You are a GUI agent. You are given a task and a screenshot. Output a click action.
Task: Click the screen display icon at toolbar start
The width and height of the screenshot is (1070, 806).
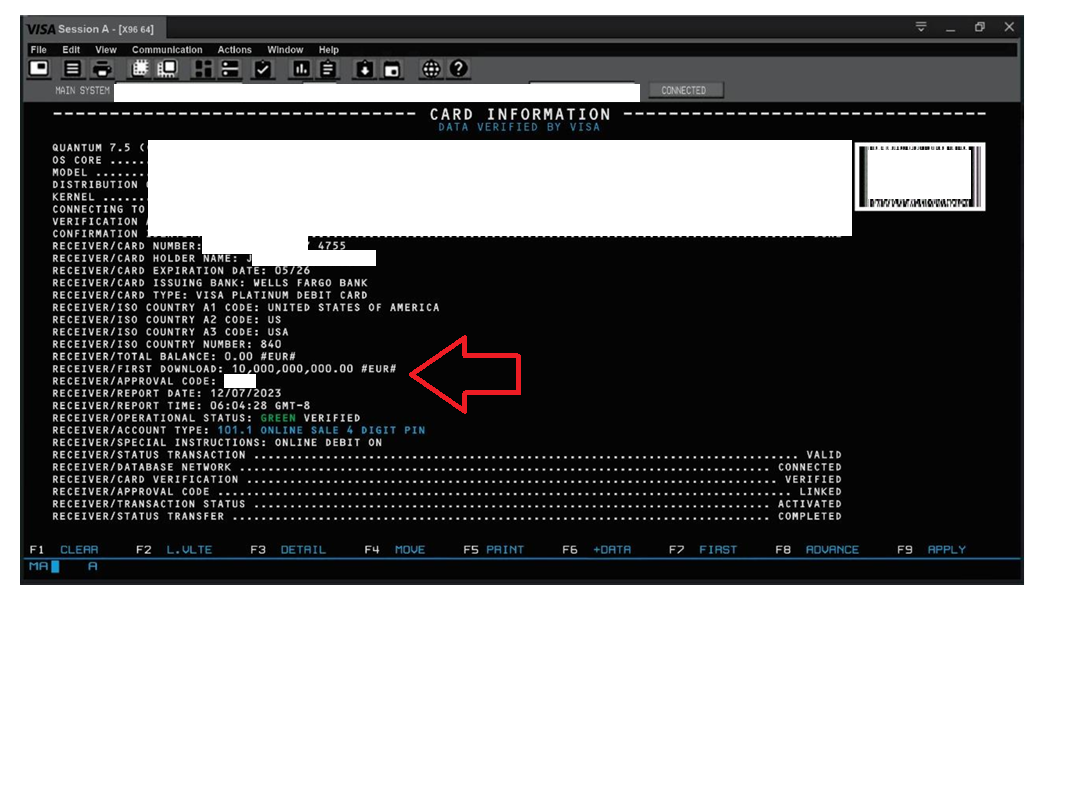coord(39,69)
